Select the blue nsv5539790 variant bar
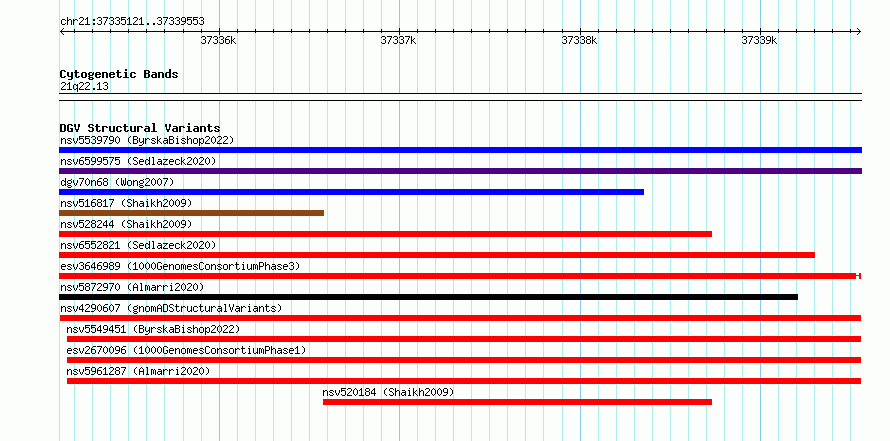 460,150
